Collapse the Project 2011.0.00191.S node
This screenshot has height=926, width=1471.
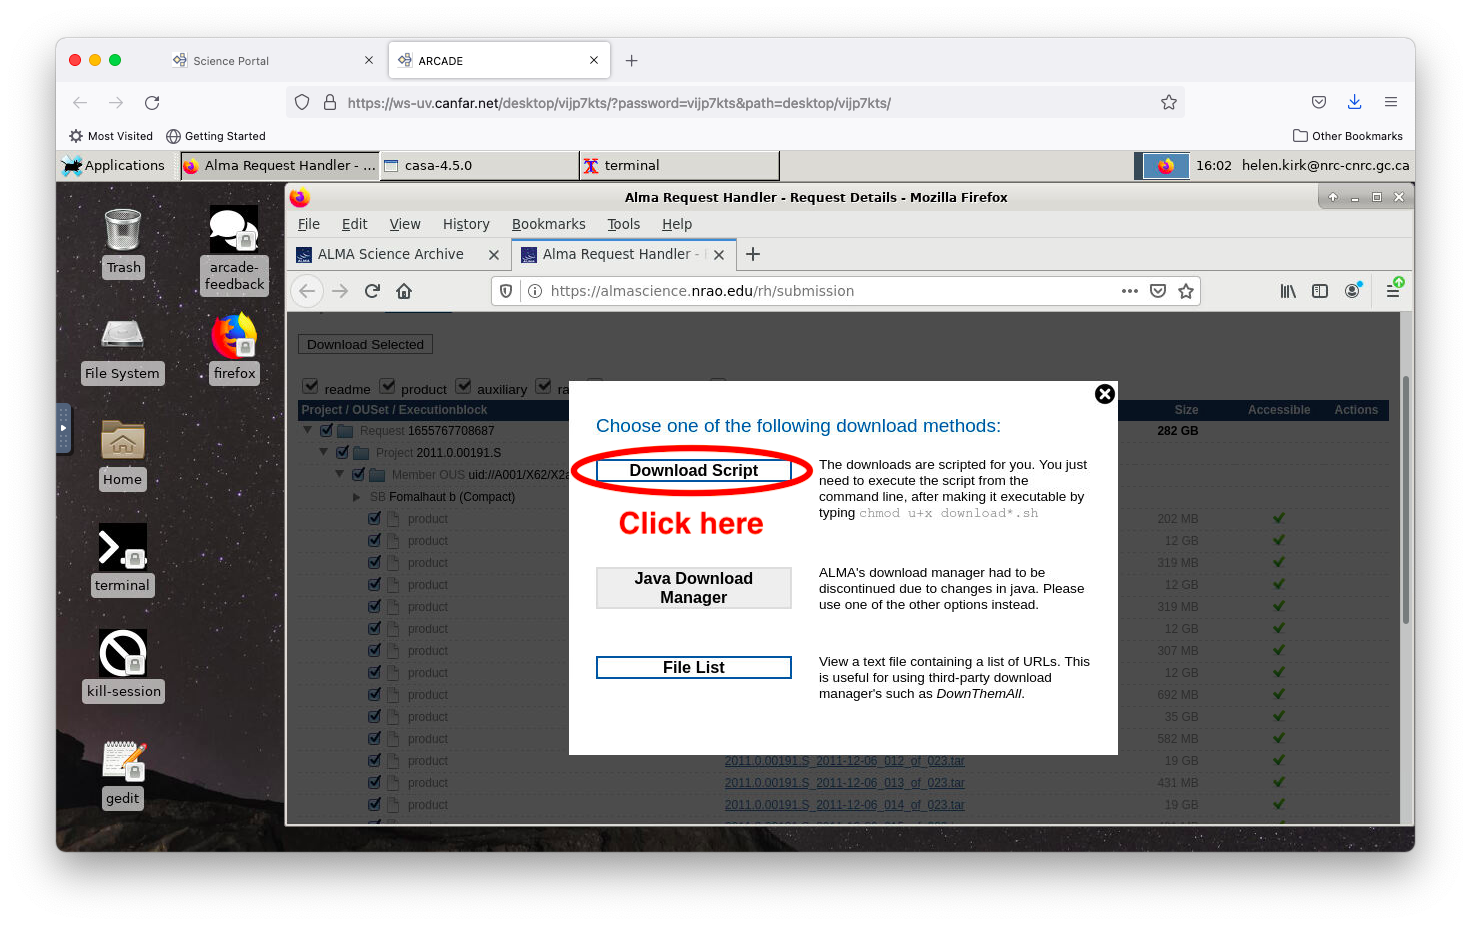tap(324, 452)
